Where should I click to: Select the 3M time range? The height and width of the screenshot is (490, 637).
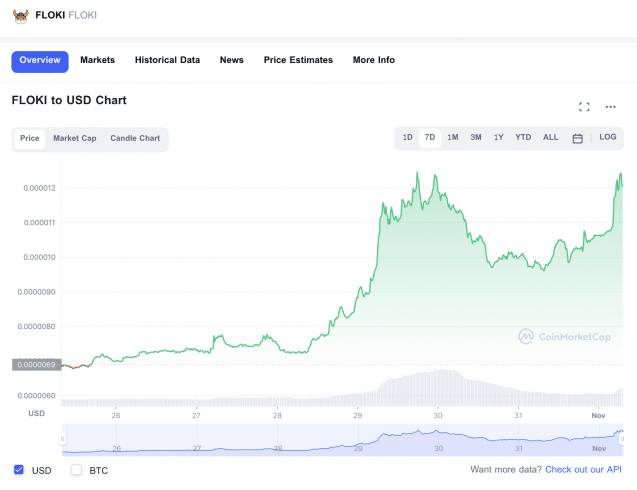click(x=476, y=137)
